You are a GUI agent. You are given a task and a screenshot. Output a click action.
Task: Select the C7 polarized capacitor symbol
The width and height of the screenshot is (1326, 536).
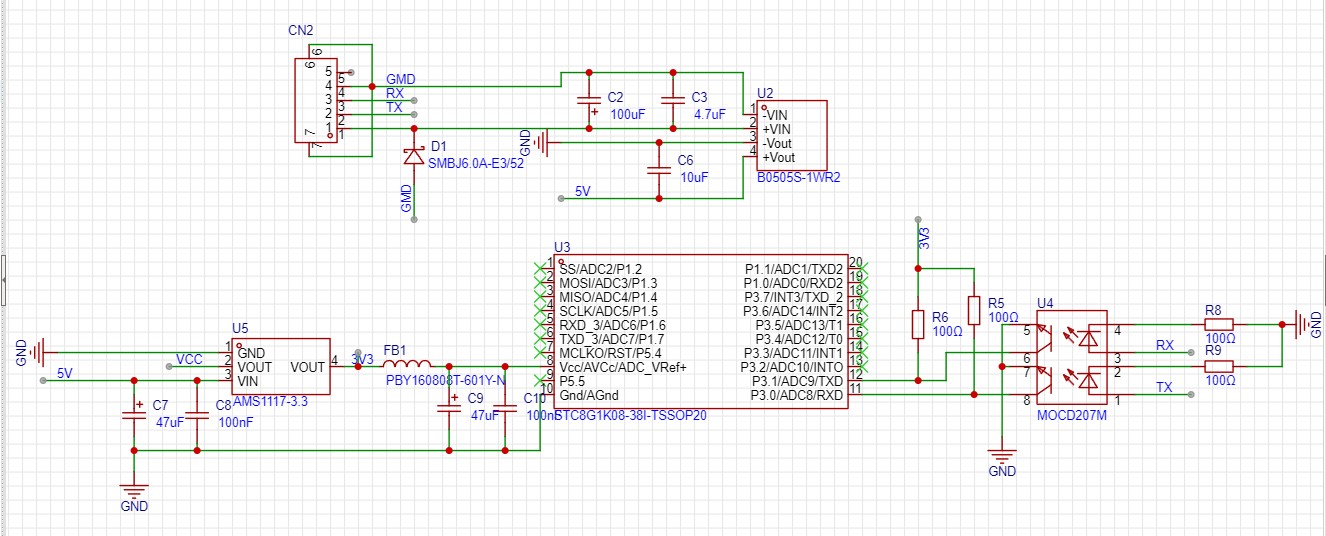(x=133, y=416)
